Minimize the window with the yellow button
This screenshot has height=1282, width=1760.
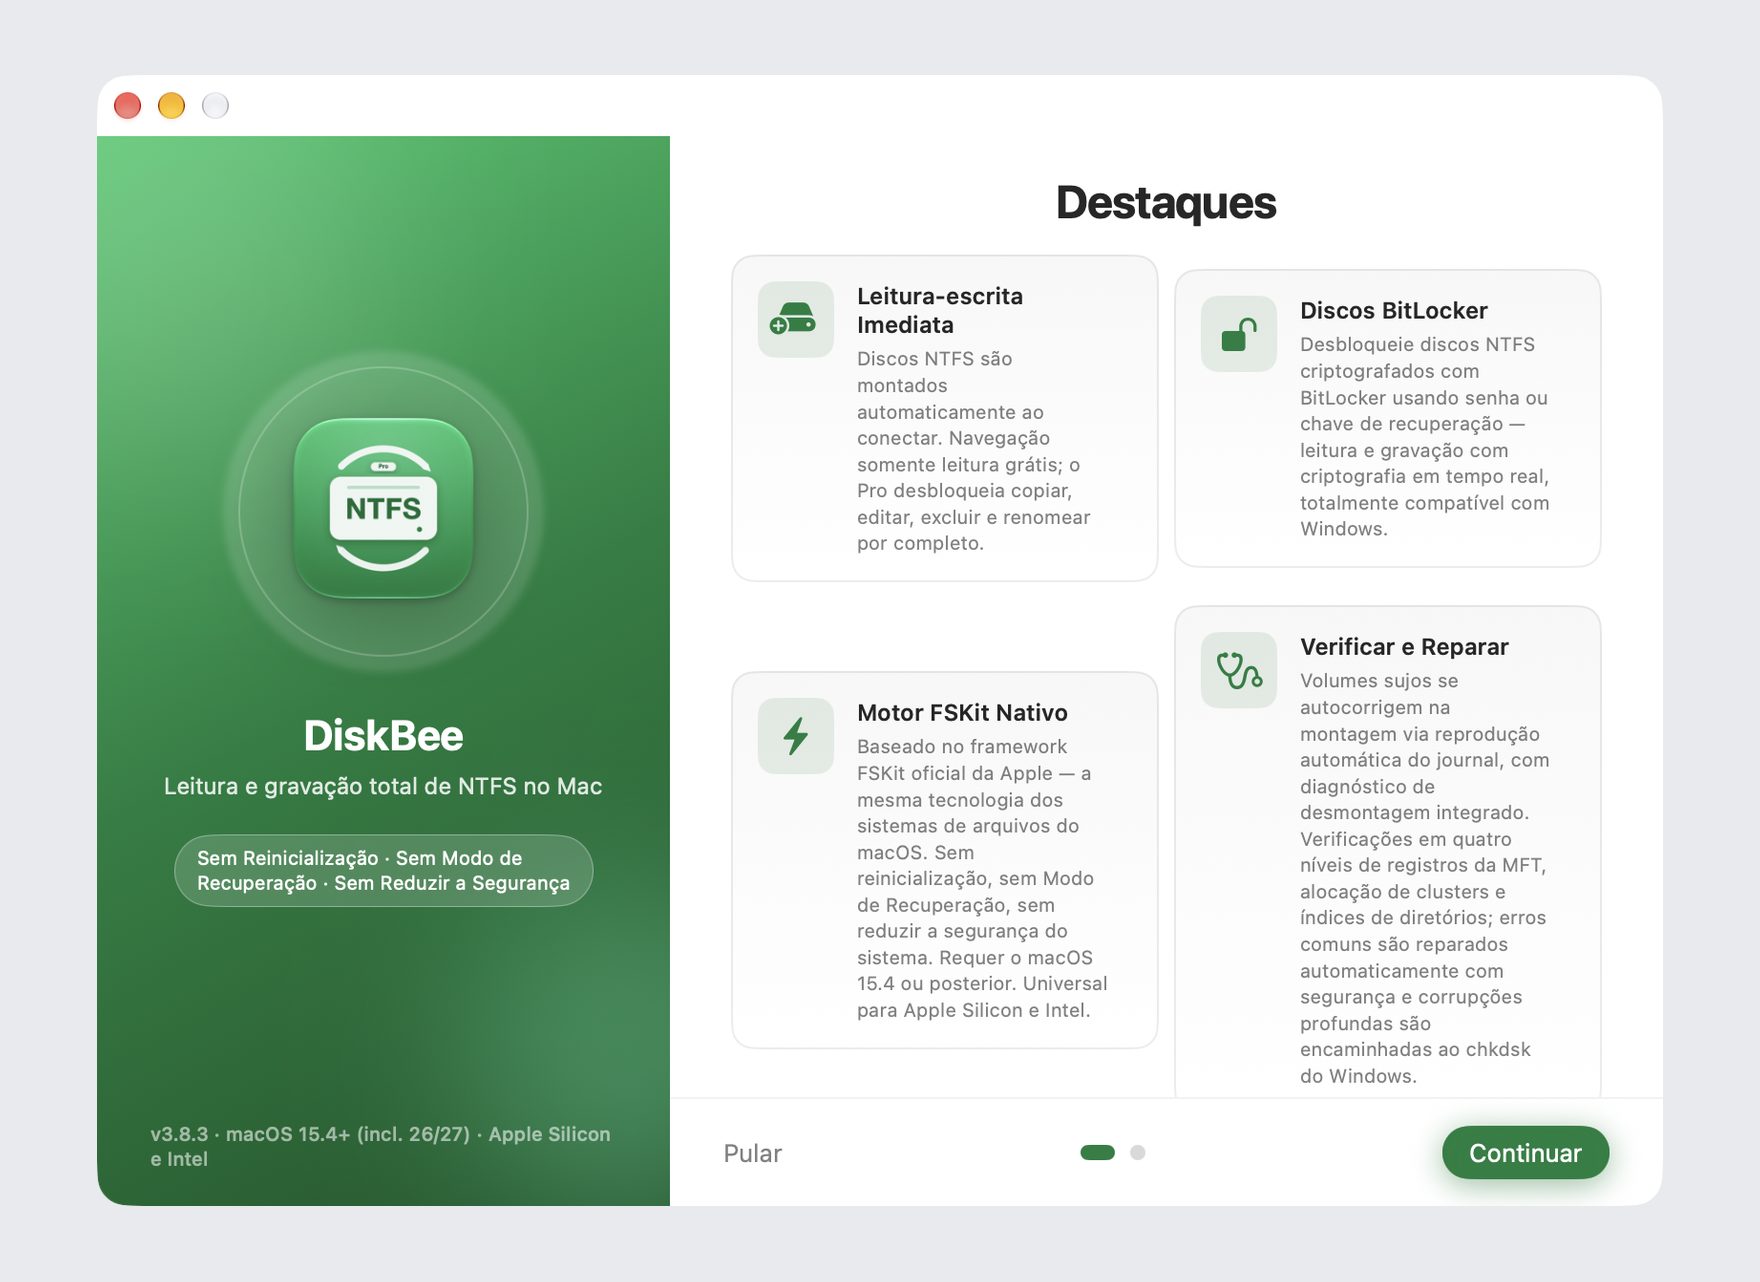click(x=172, y=106)
